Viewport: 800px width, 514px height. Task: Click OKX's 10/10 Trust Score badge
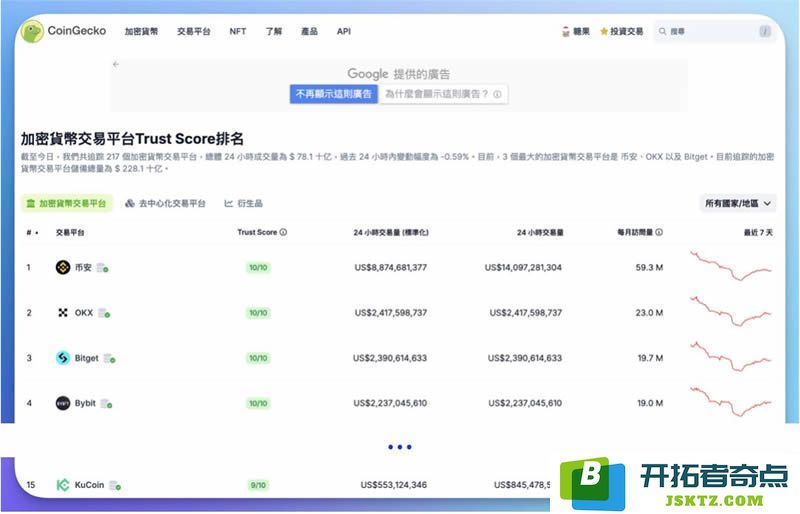click(x=258, y=313)
